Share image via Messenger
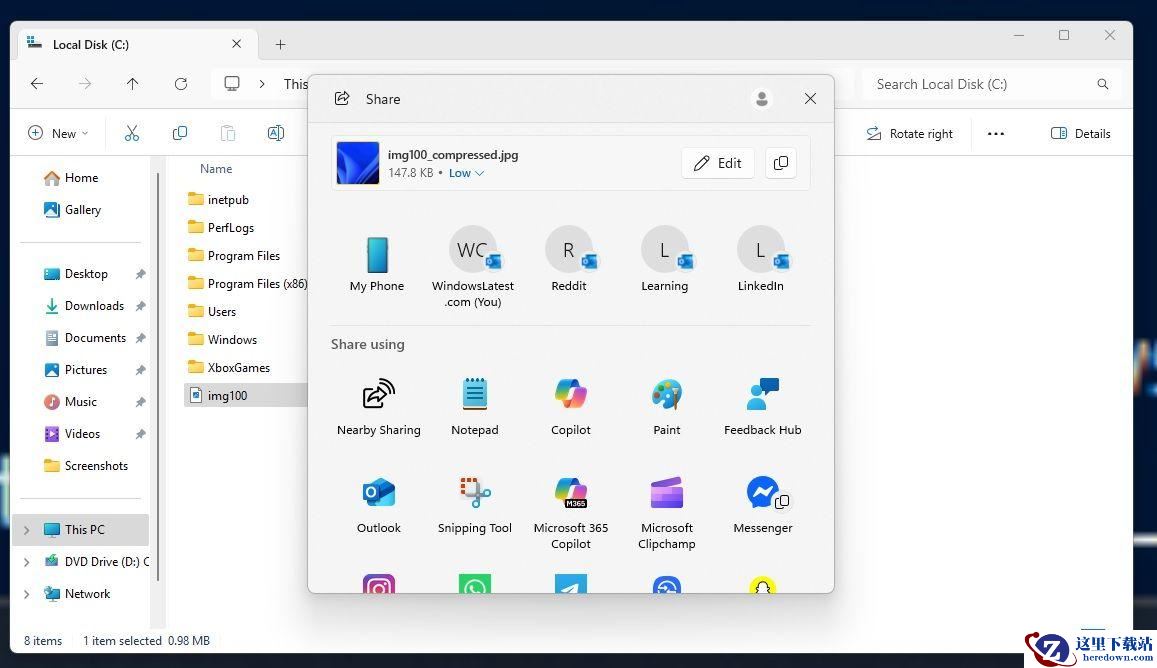 [x=762, y=505]
